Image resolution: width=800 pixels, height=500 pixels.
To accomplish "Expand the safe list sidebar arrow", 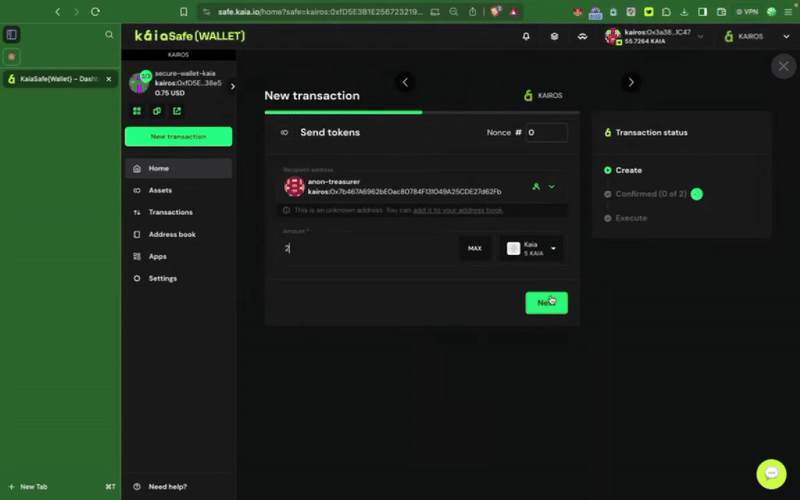I will 233,86.
